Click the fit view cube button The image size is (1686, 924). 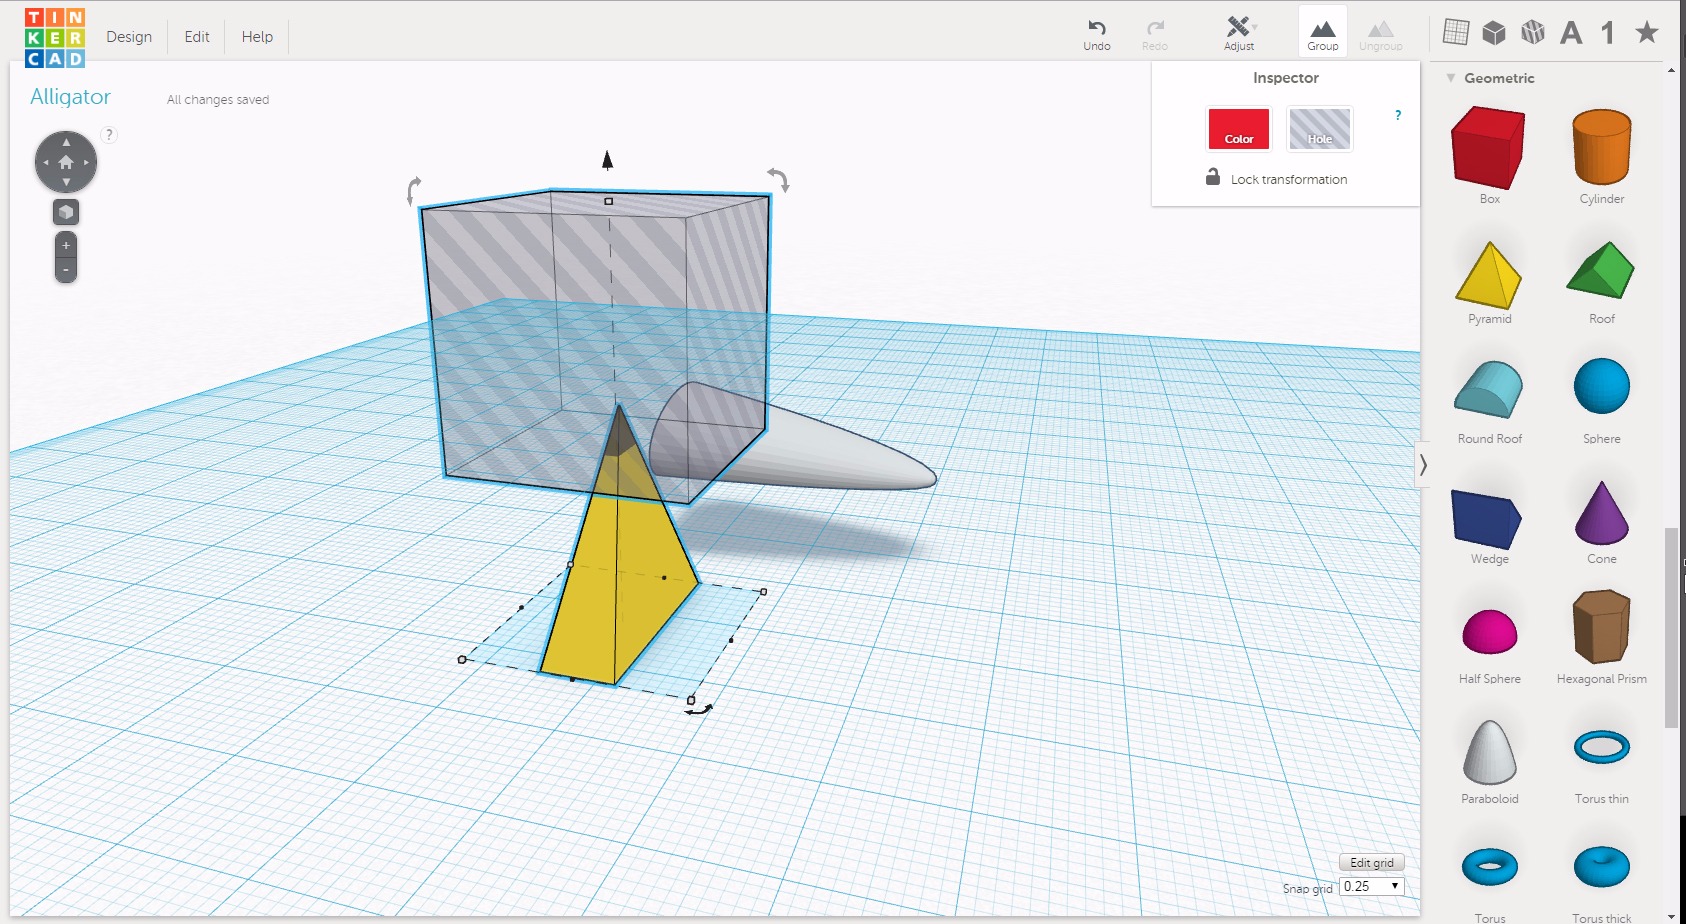click(66, 212)
